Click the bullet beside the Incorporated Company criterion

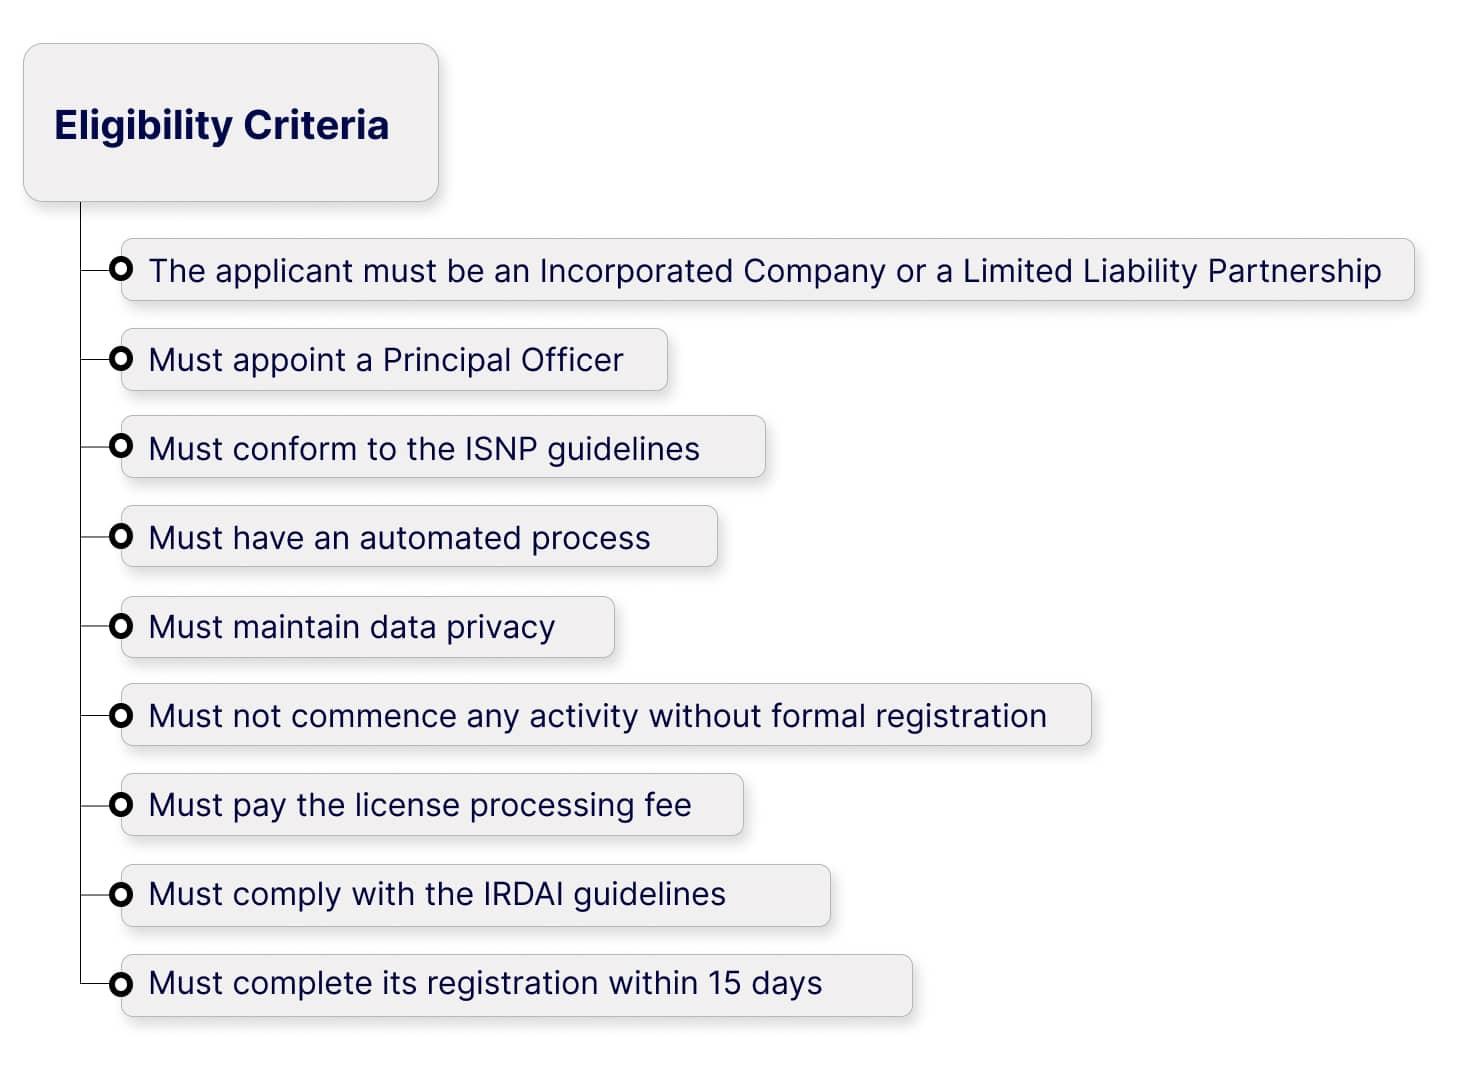(x=121, y=269)
